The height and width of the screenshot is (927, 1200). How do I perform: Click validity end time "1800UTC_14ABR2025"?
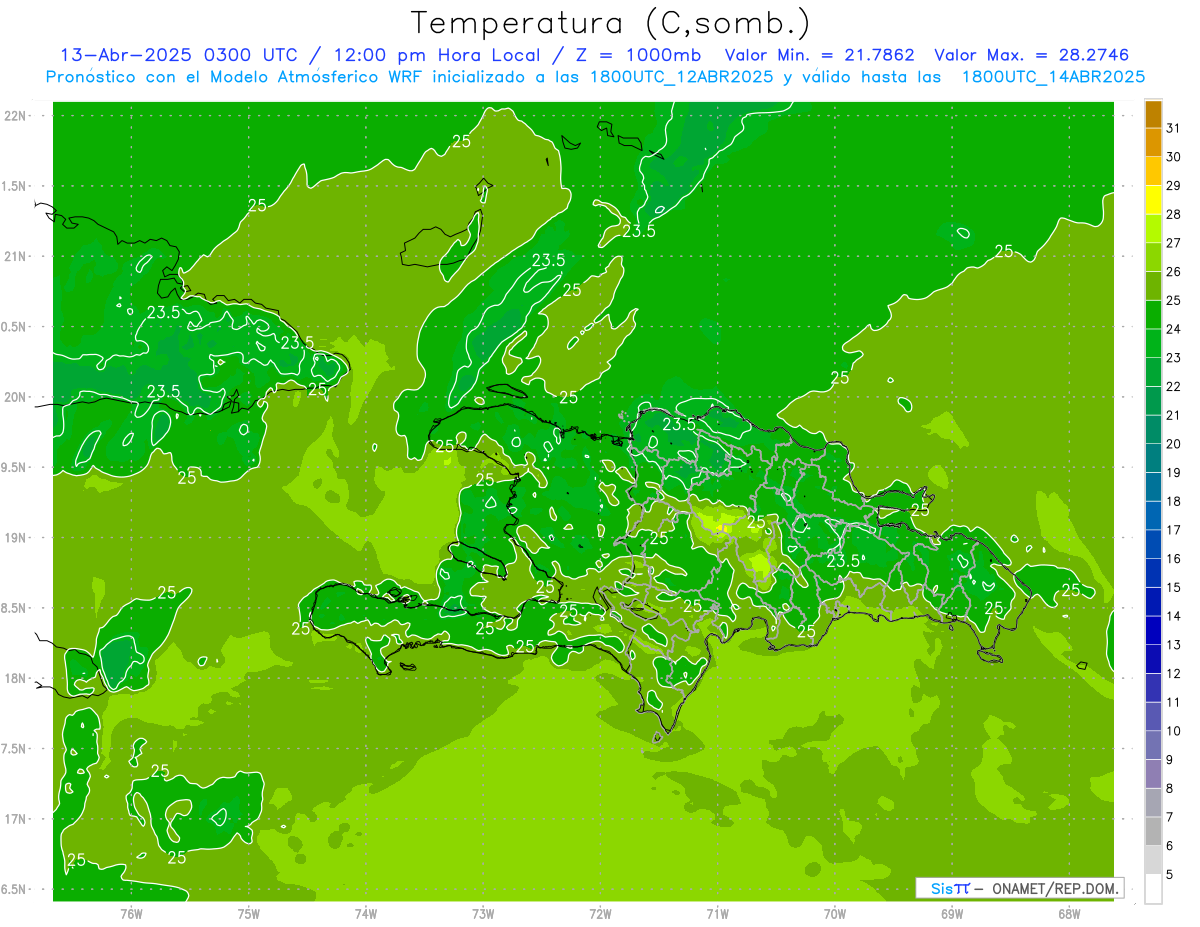pyautogui.click(x=1053, y=77)
